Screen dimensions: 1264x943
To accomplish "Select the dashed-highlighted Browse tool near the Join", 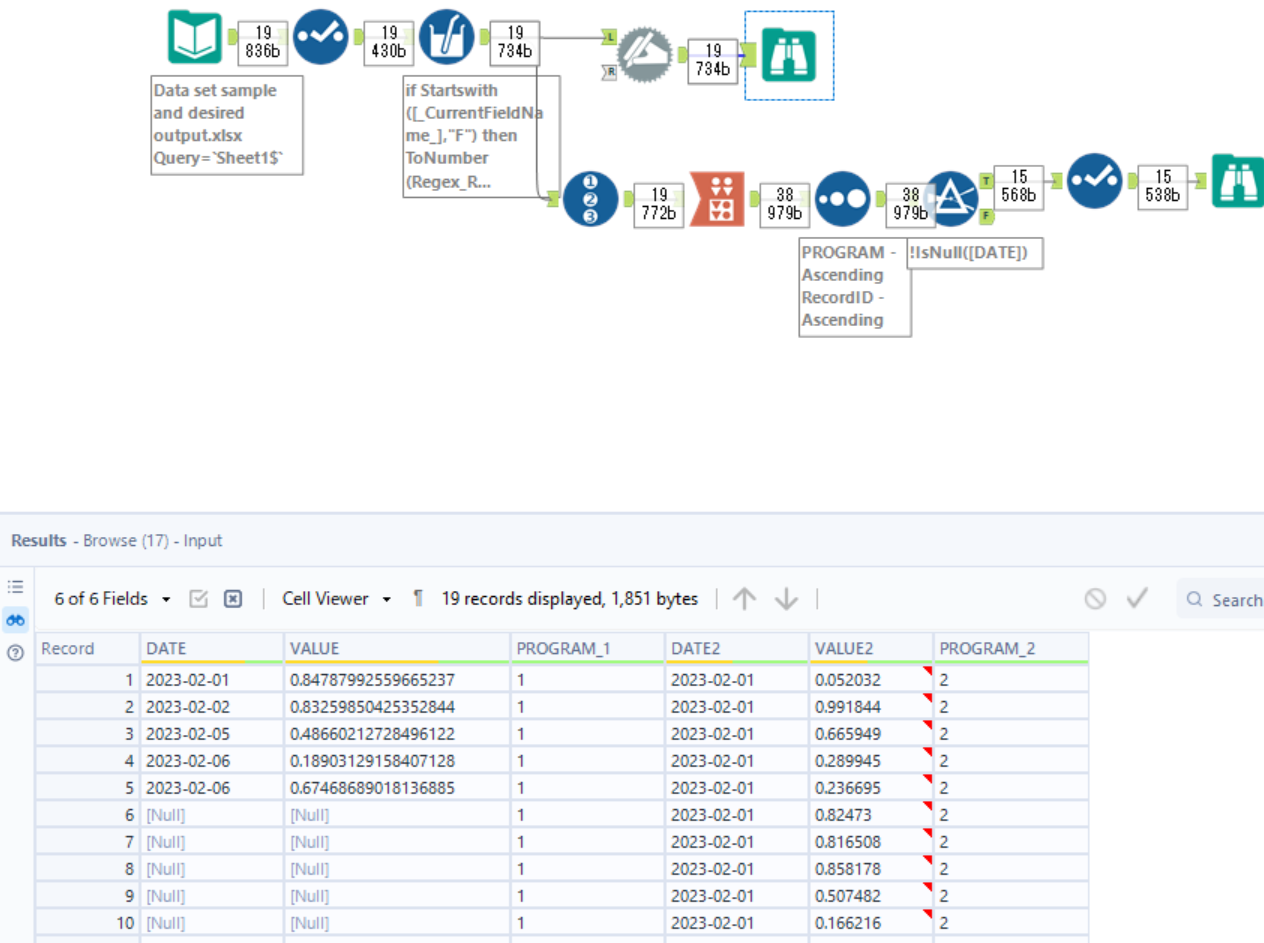I will click(x=789, y=55).
